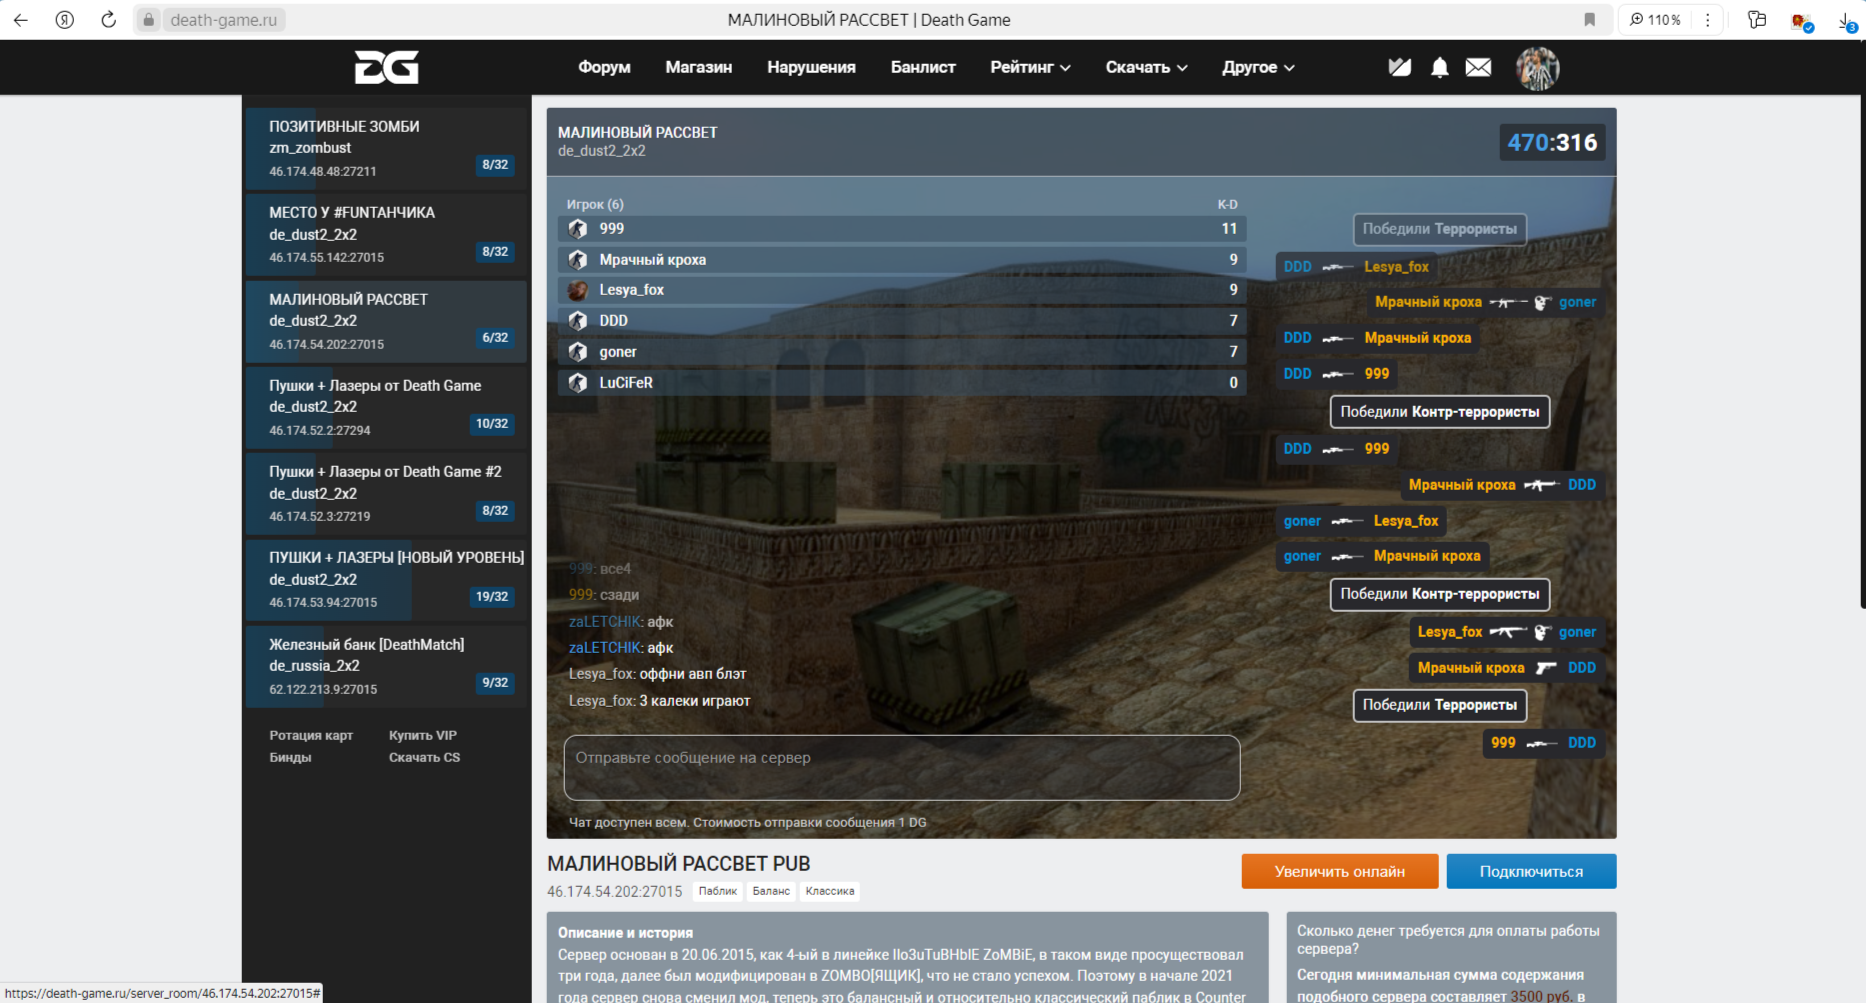1866x1003 pixels.
Task: Open notifications bell icon
Action: (1439, 67)
